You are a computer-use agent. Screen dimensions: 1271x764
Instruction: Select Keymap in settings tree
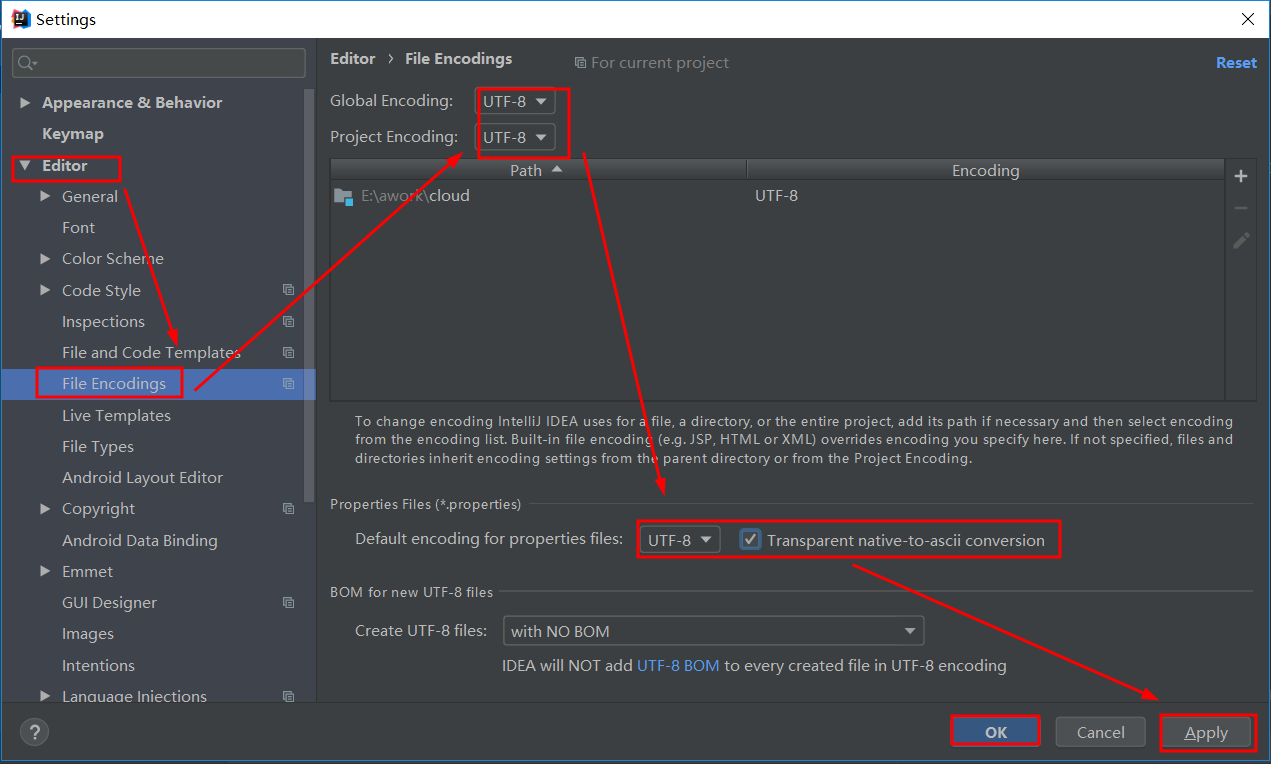[73, 133]
